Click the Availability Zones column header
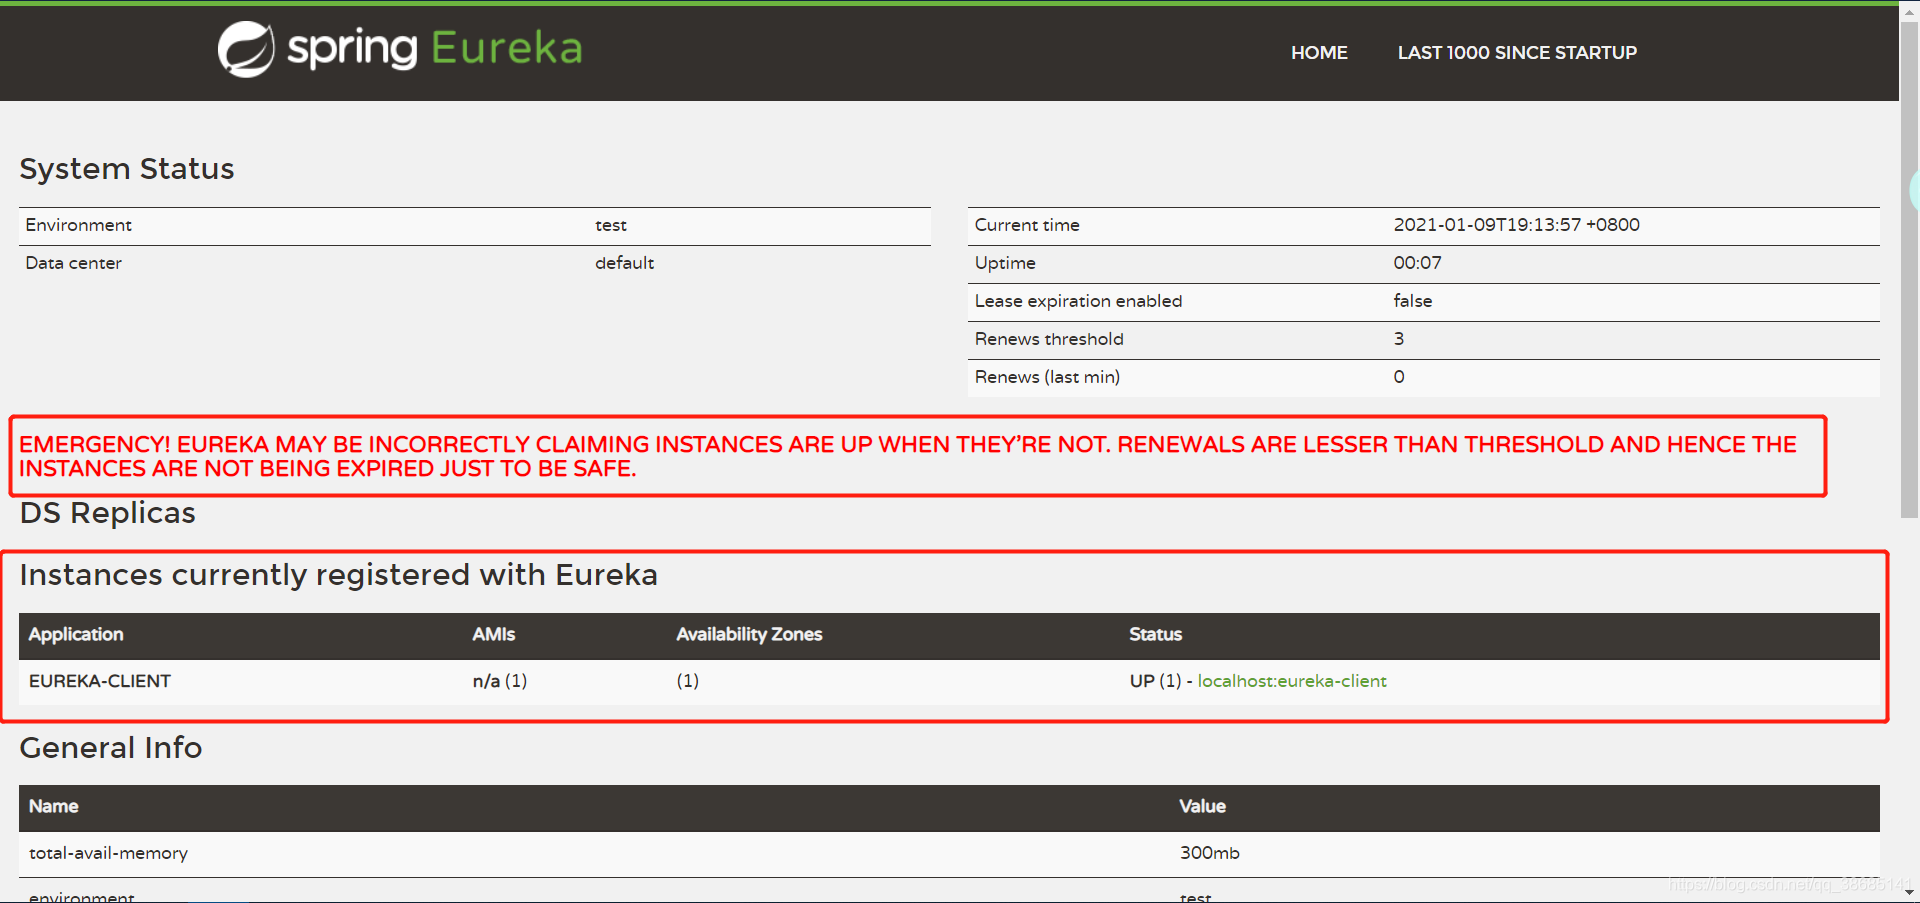 pyautogui.click(x=749, y=635)
